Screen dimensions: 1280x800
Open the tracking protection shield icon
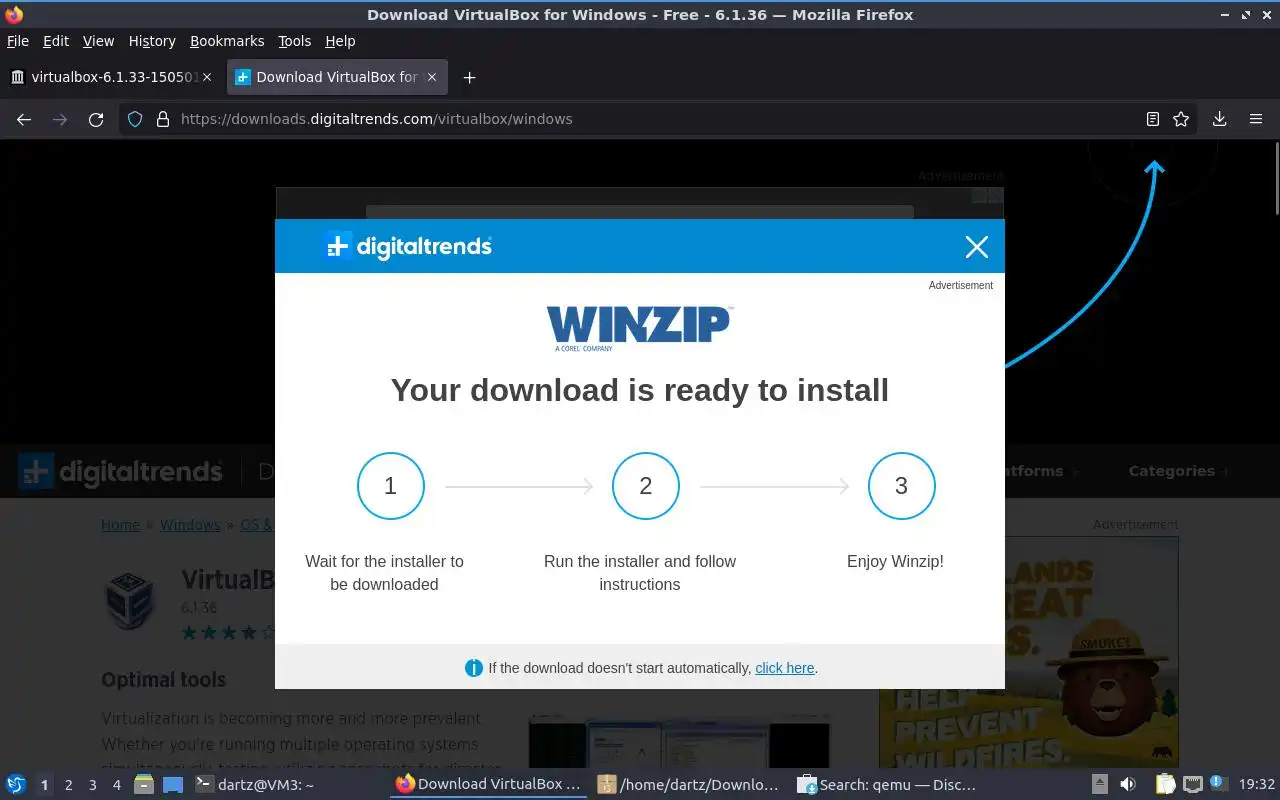[135, 119]
